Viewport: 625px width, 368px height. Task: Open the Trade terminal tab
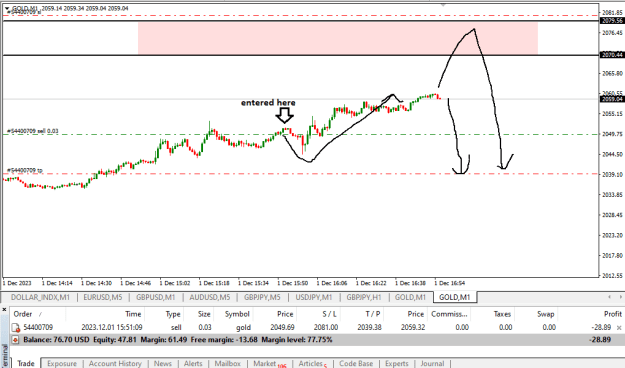point(26,363)
